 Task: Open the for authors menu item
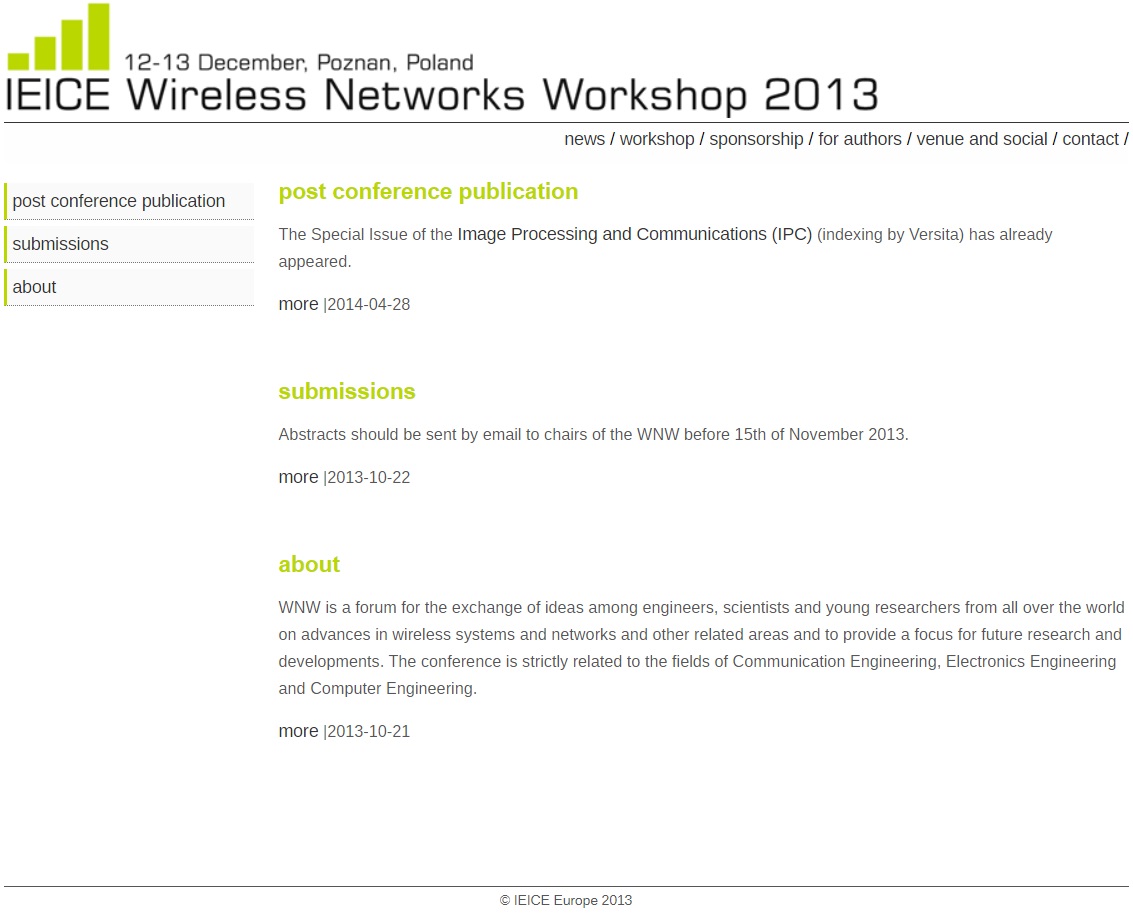point(859,139)
